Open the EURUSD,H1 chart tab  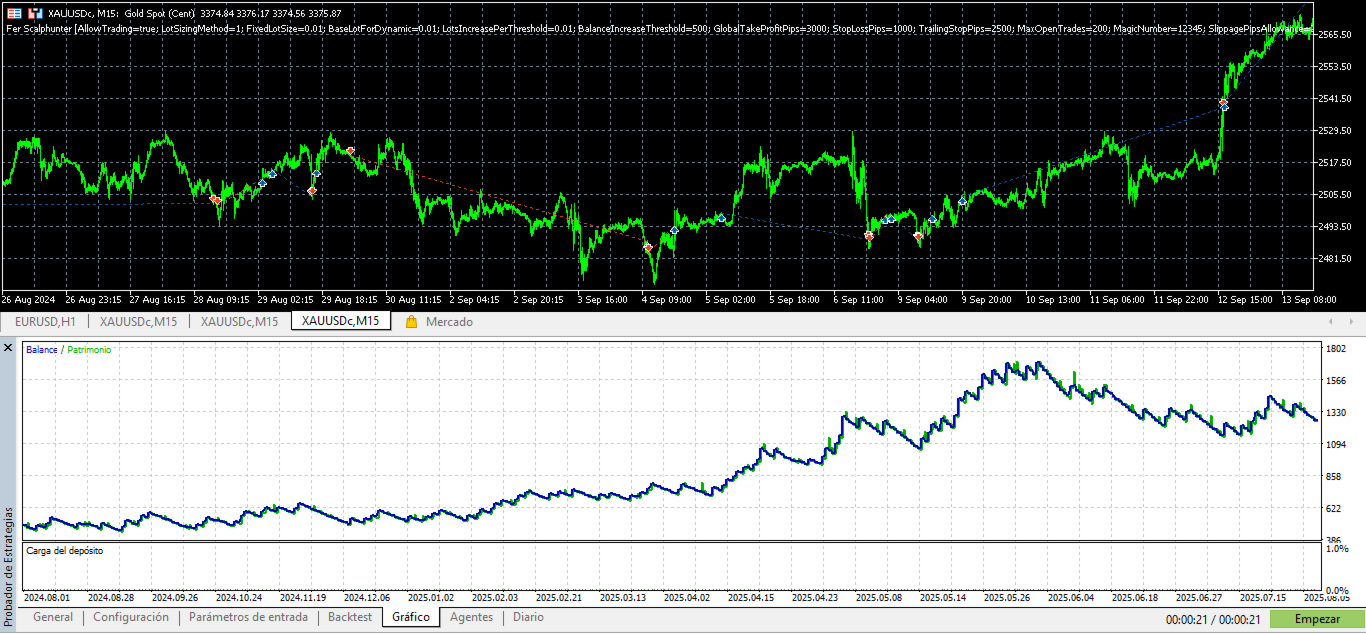(x=45, y=321)
